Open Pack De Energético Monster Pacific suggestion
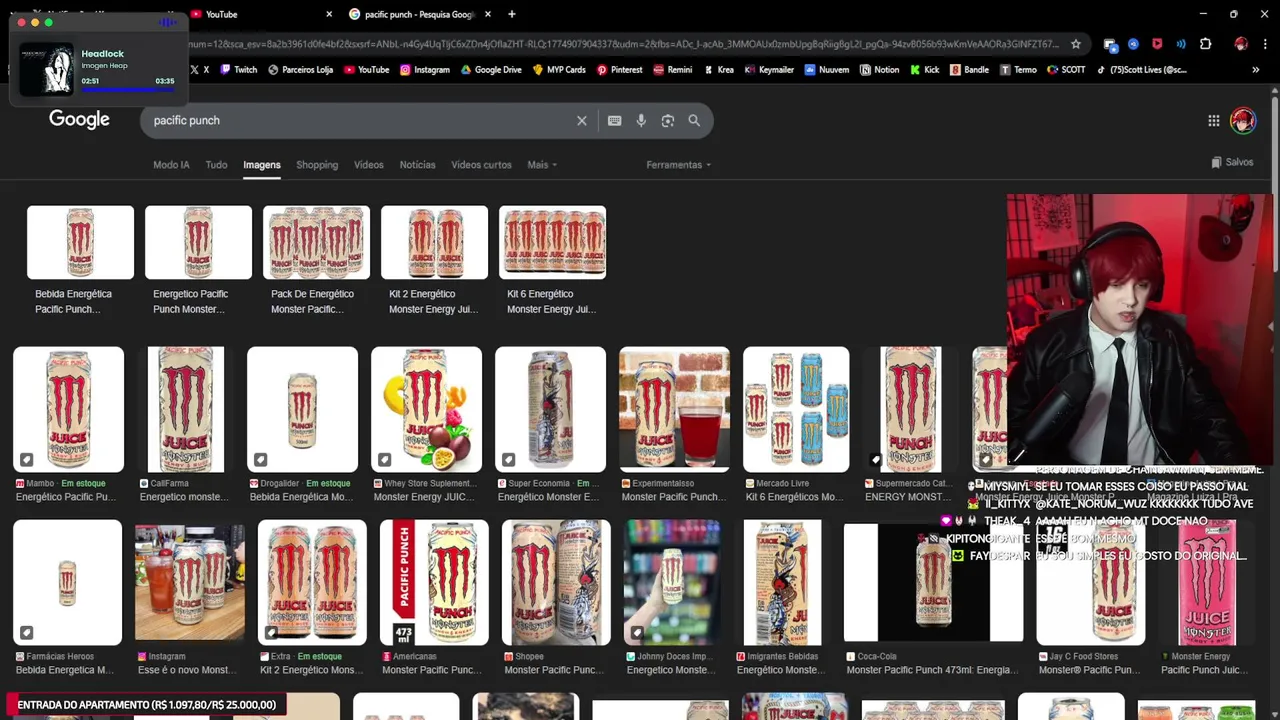 [x=316, y=260]
